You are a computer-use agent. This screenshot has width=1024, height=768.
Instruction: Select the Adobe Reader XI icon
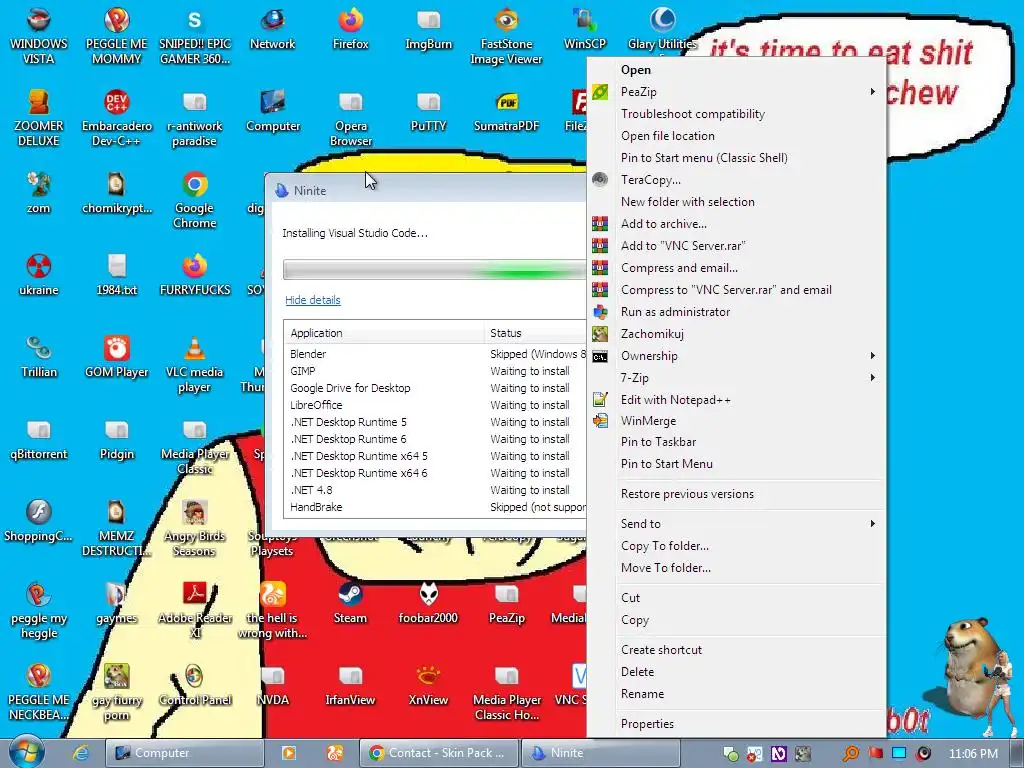tap(195, 610)
